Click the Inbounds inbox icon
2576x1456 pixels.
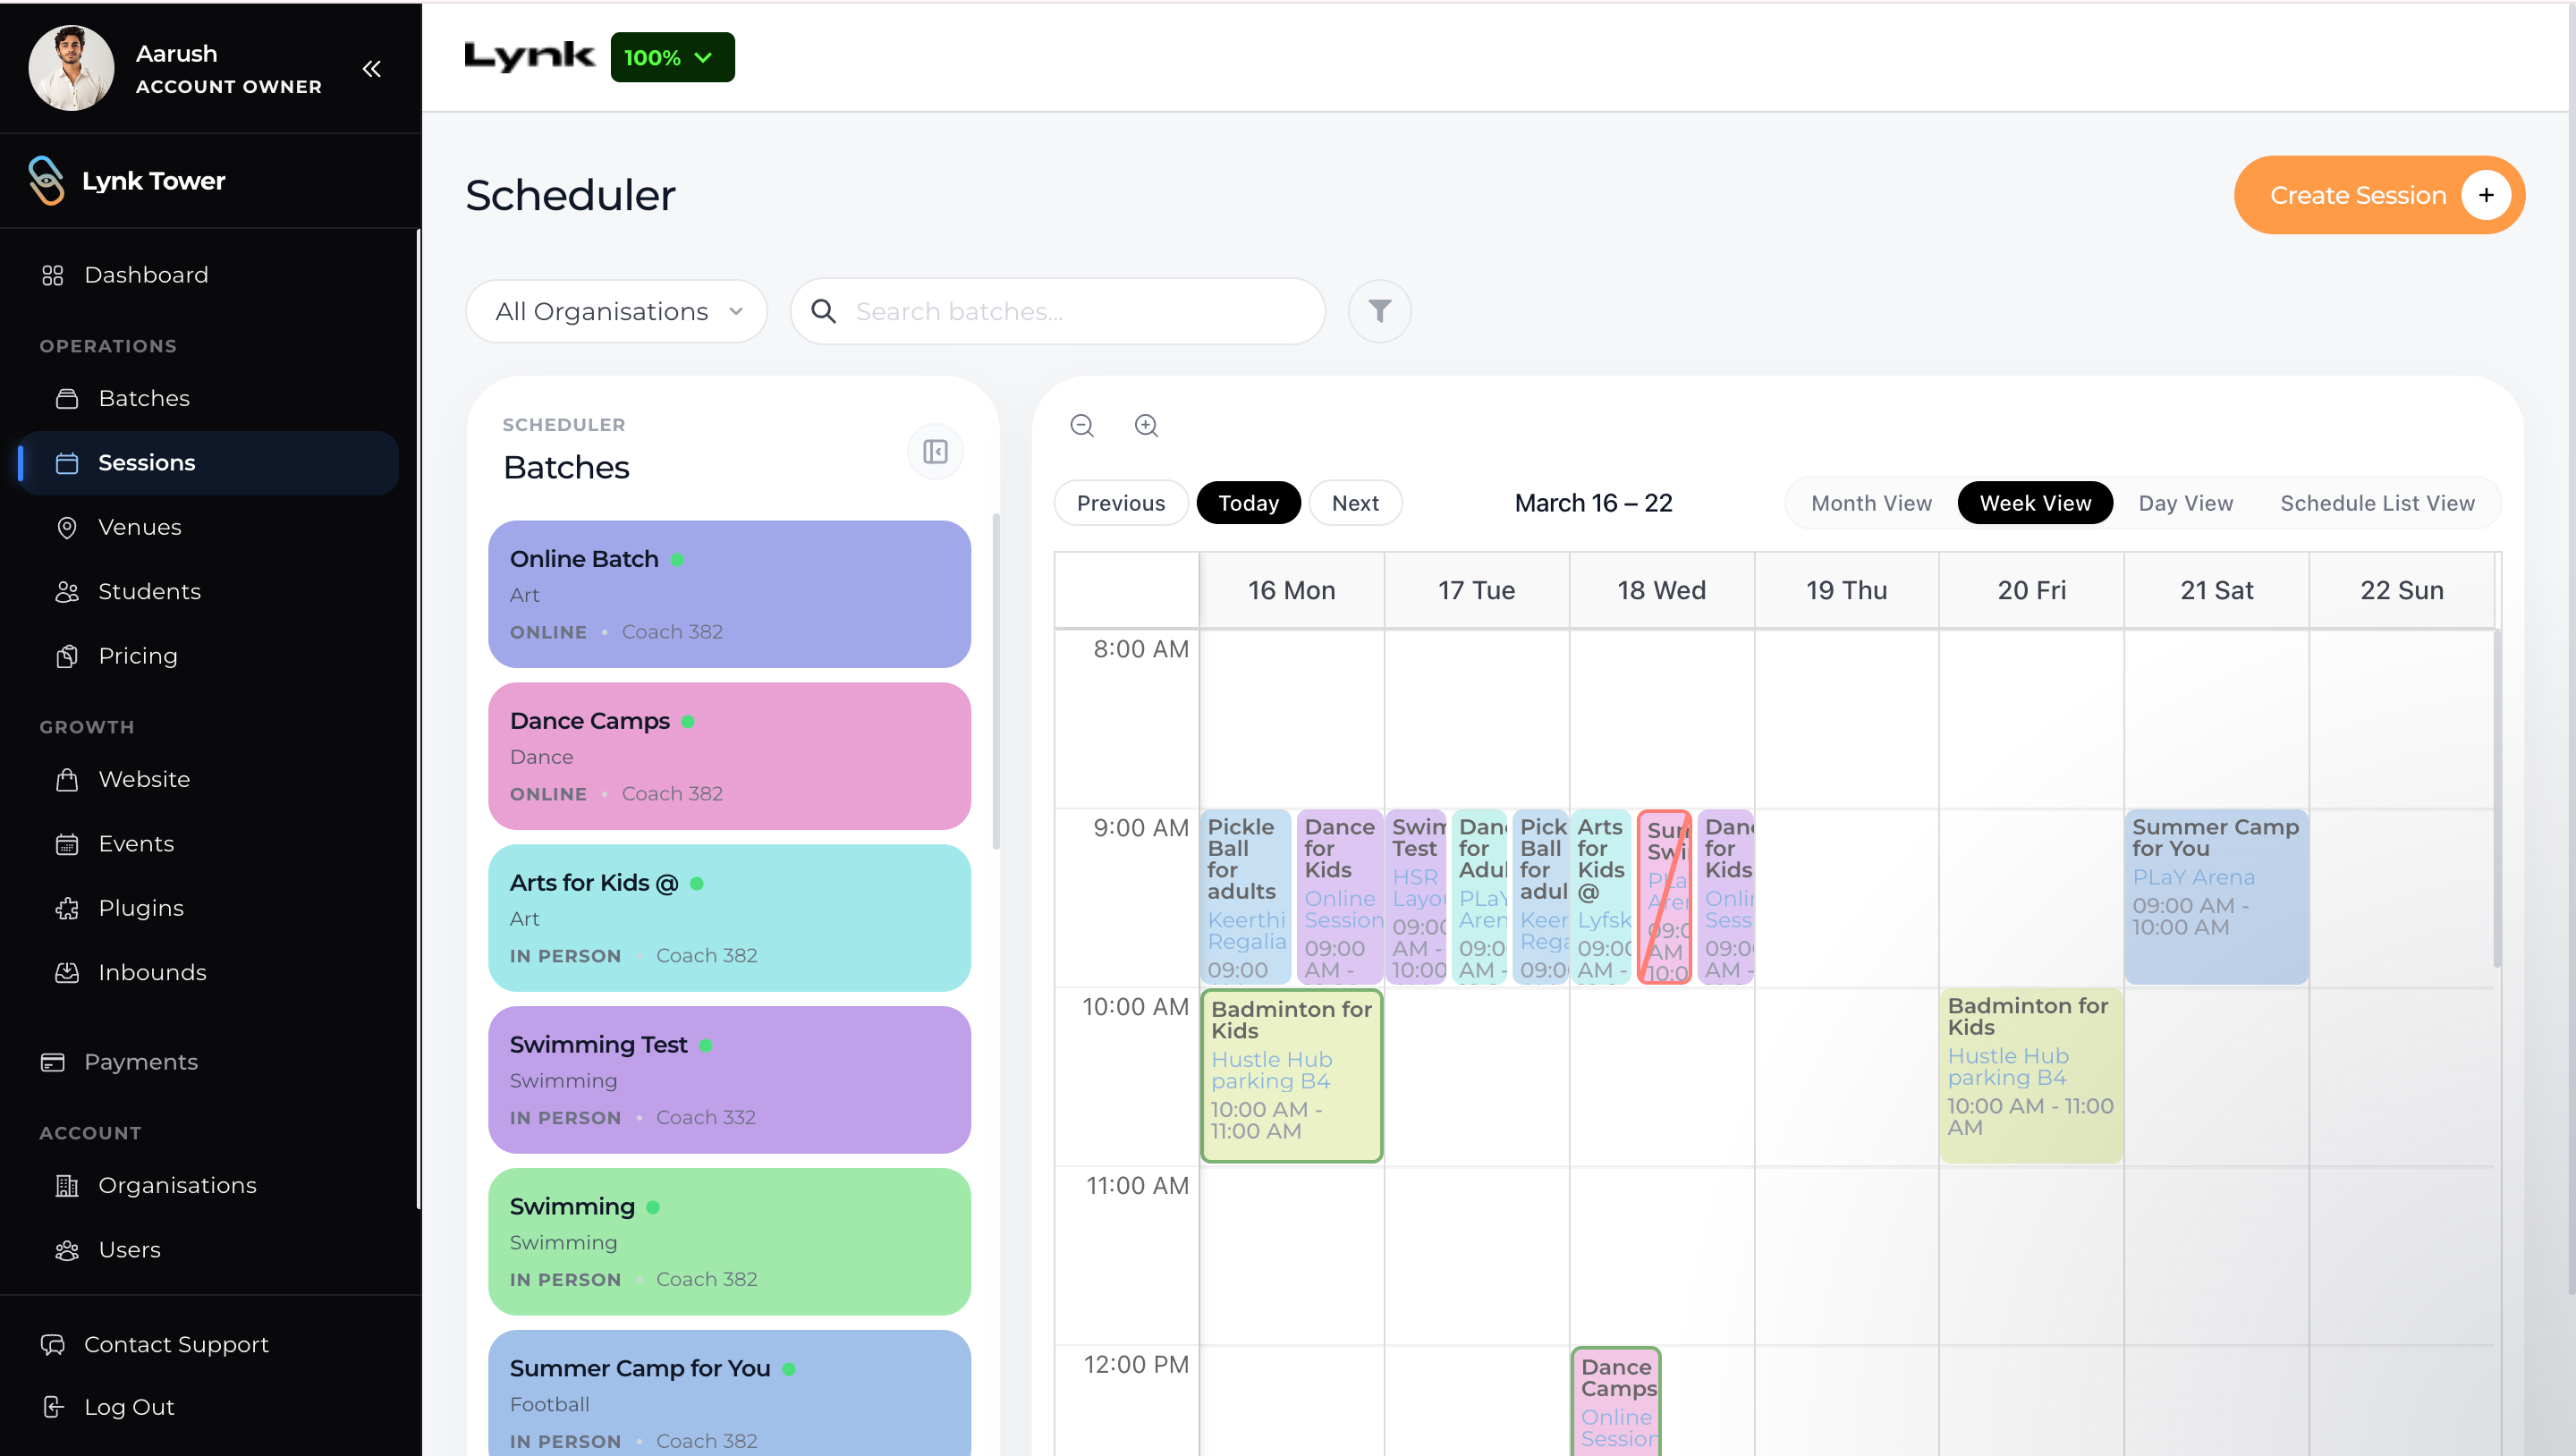point(67,973)
